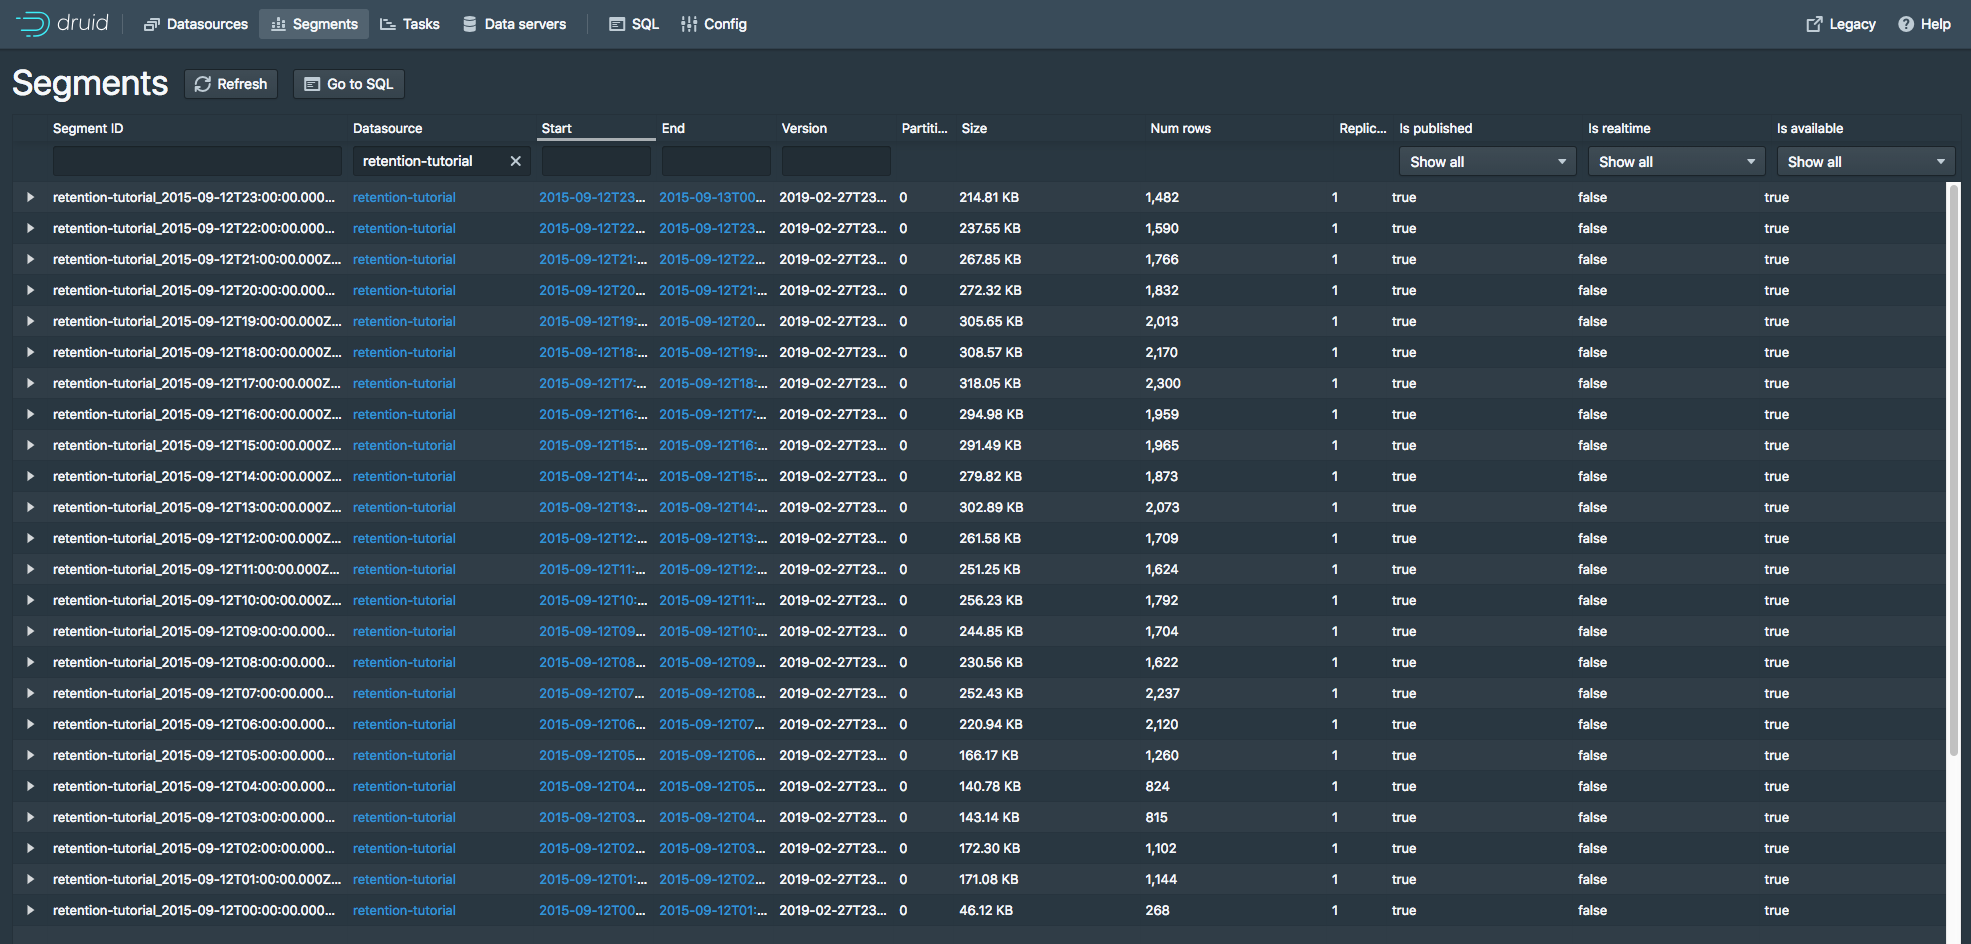
Task: Sort by the Num rows column header
Action: coord(1180,128)
